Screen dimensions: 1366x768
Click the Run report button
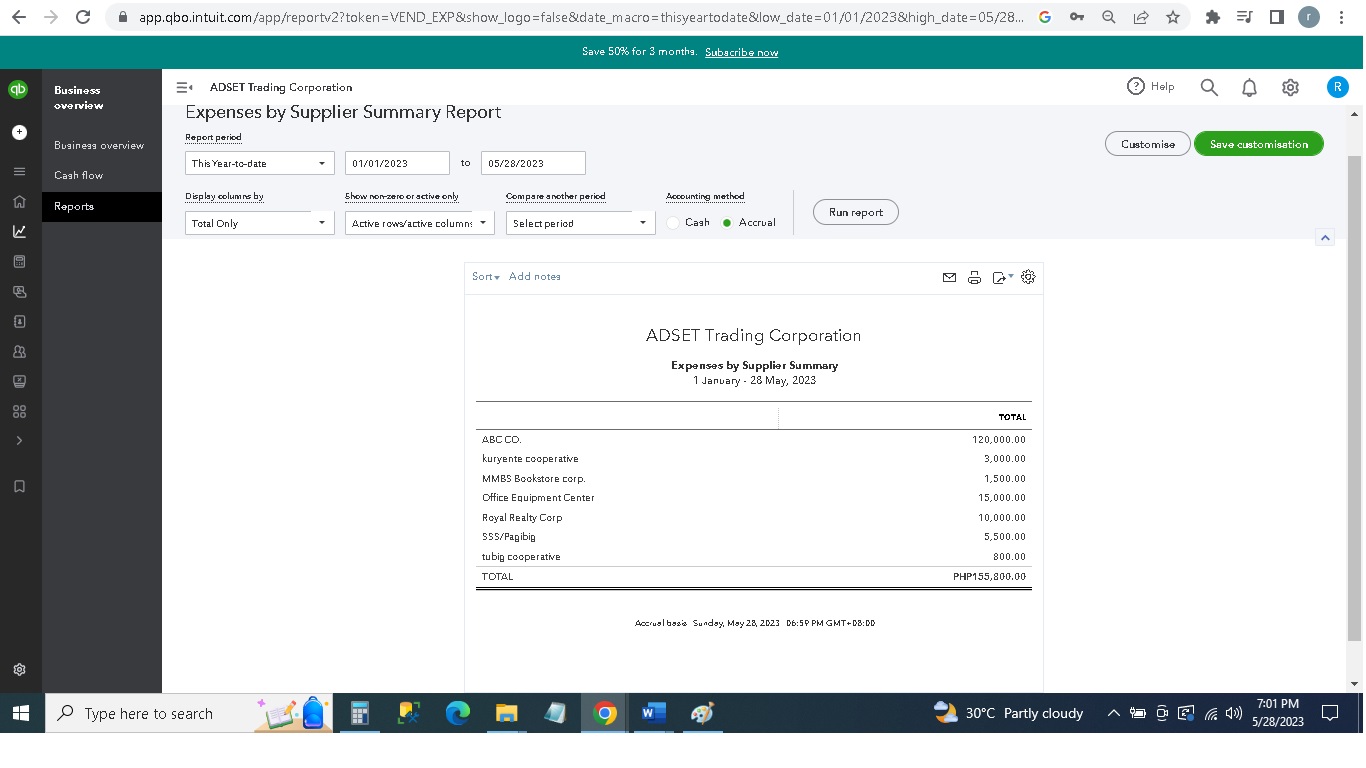tap(856, 212)
